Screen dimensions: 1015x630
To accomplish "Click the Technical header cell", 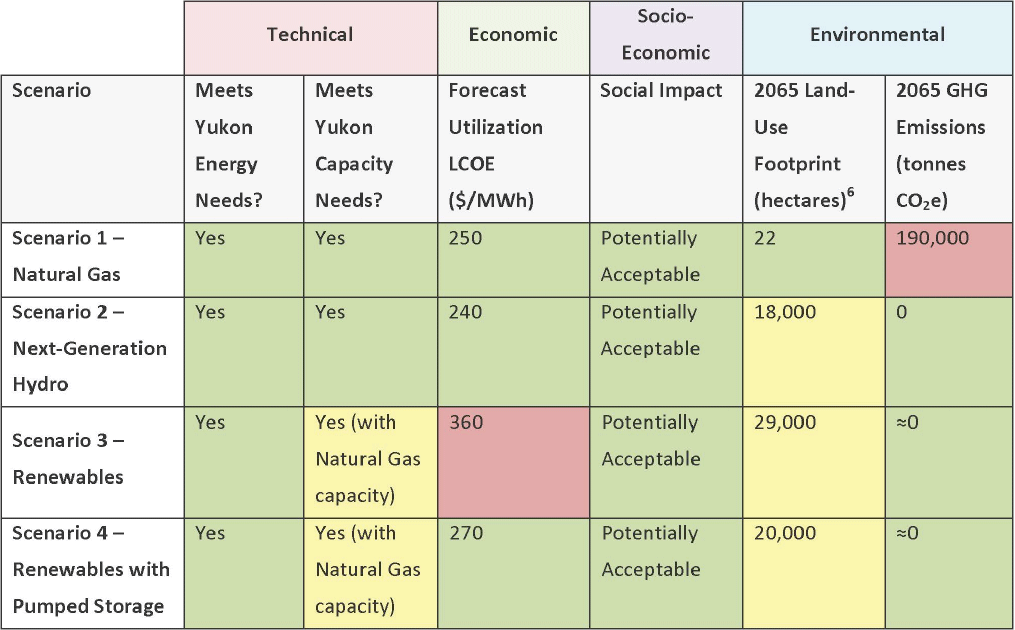I will tap(310, 35).
